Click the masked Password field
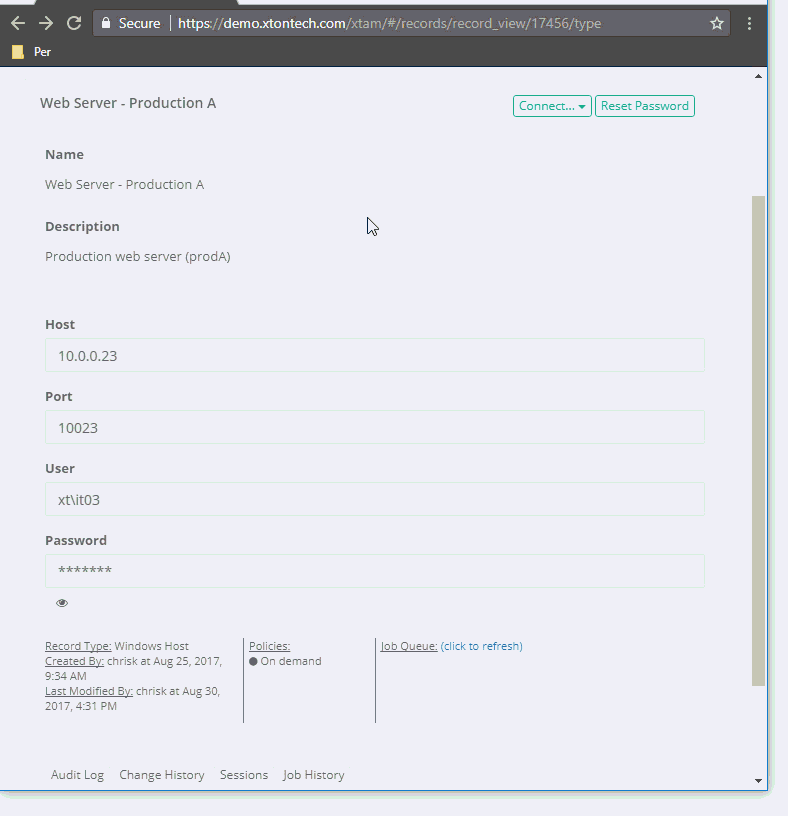Screen dimensions: 788x816 374,571
